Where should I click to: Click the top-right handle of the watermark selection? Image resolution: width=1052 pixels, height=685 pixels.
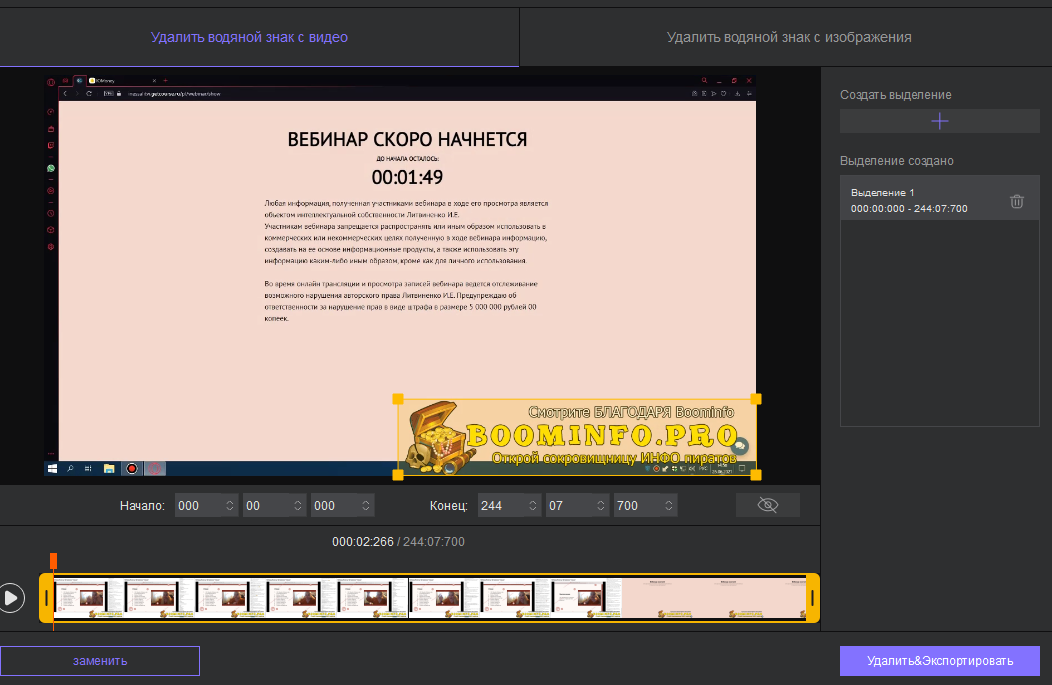coord(755,399)
